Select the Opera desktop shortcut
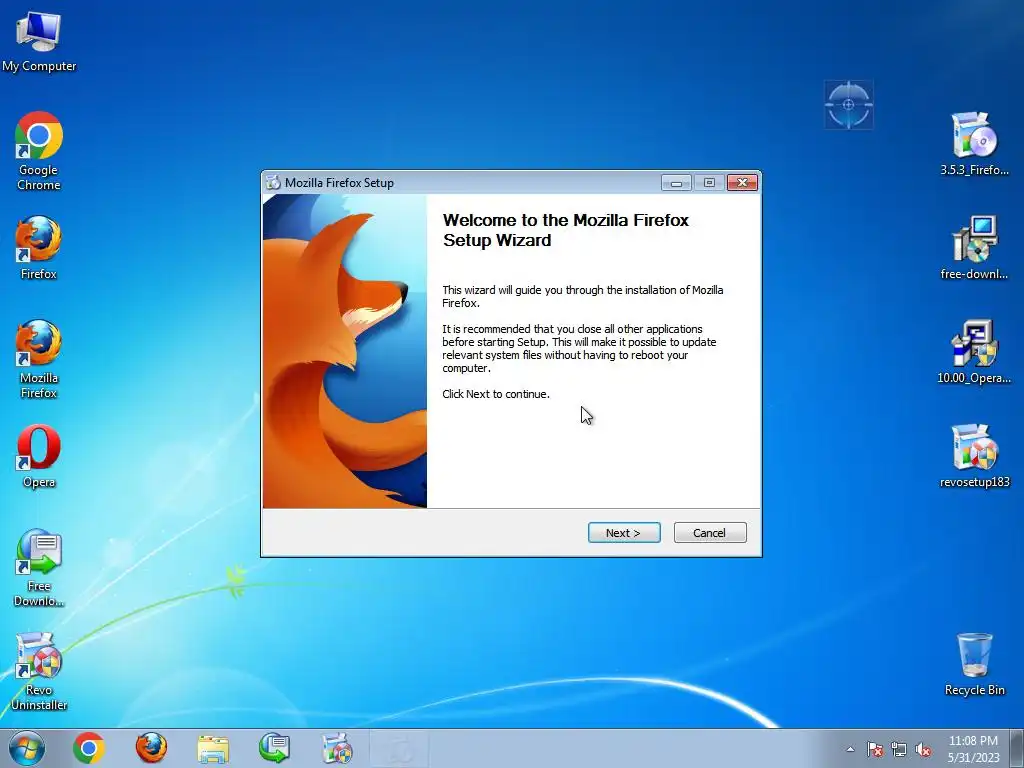1024x768 pixels. 39,456
